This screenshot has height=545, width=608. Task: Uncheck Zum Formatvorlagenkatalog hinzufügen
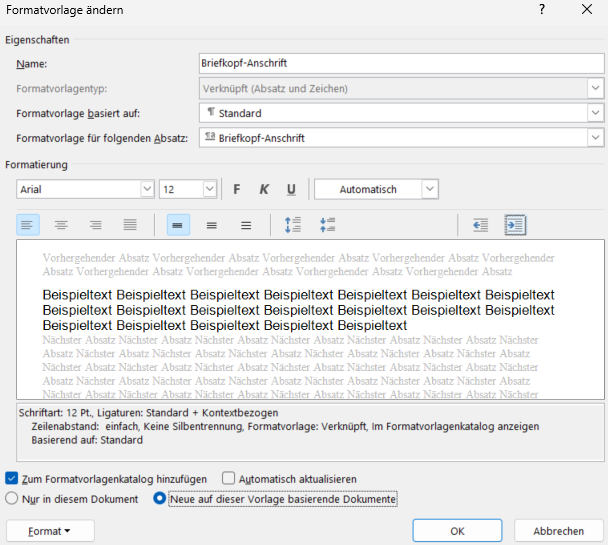click(12, 479)
